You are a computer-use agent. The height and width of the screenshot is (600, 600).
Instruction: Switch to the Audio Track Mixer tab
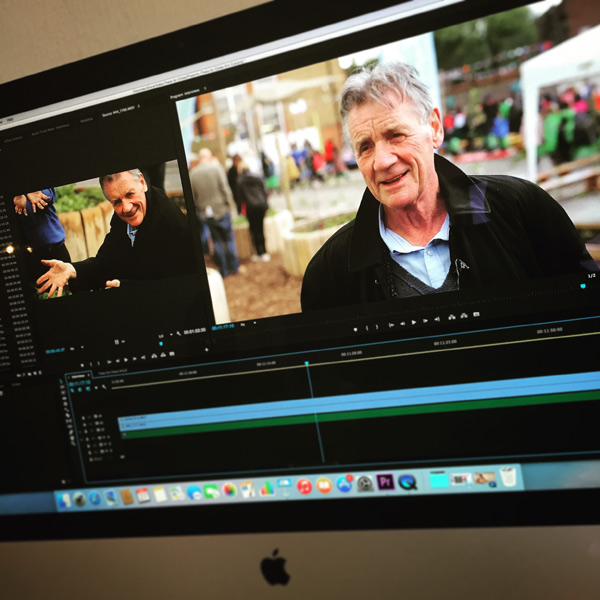(51, 130)
